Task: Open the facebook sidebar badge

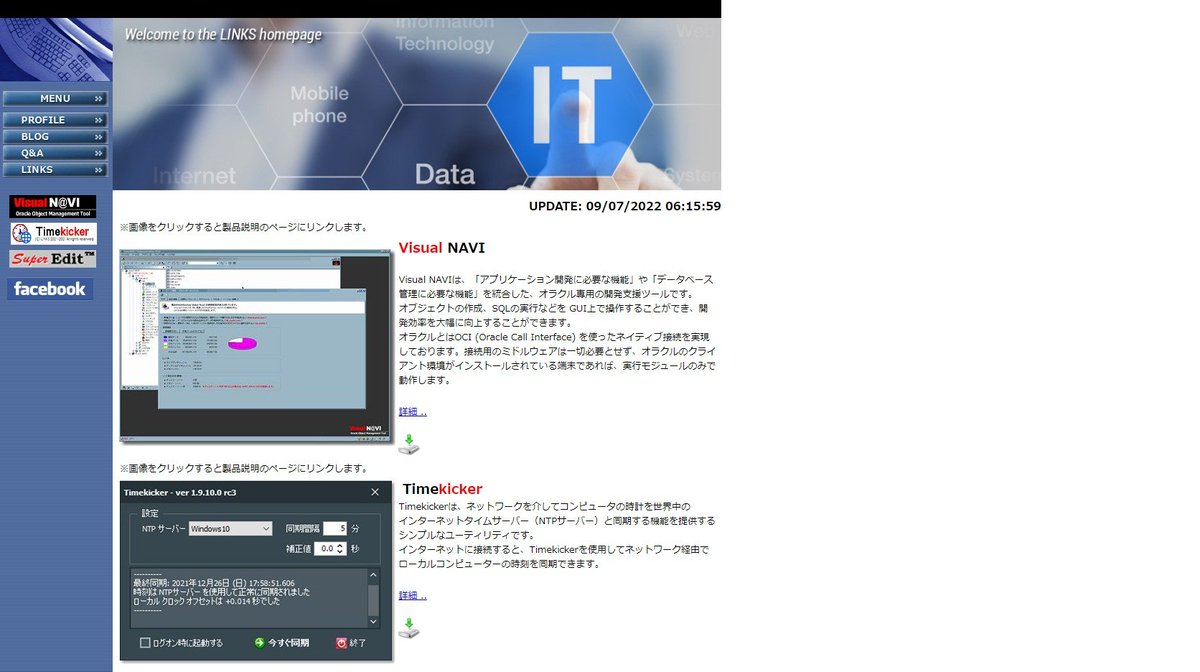Action: pyautogui.click(x=50, y=289)
